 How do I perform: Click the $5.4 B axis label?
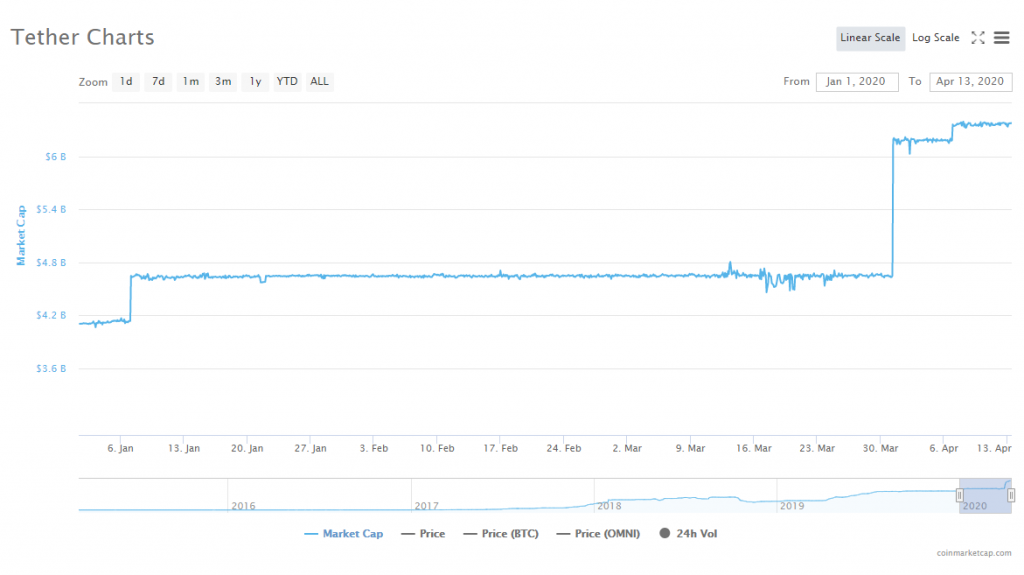point(51,210)
